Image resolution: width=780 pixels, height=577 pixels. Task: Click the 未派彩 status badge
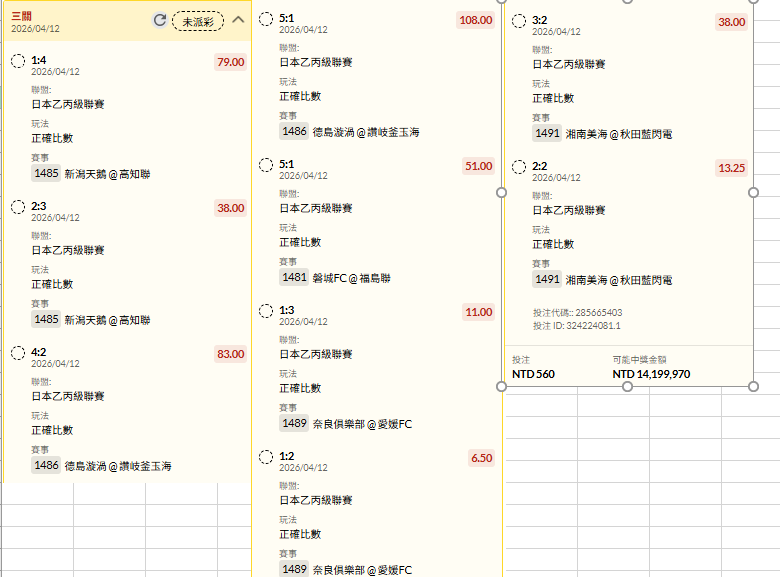pyautogui.click(x=198, y=20)
